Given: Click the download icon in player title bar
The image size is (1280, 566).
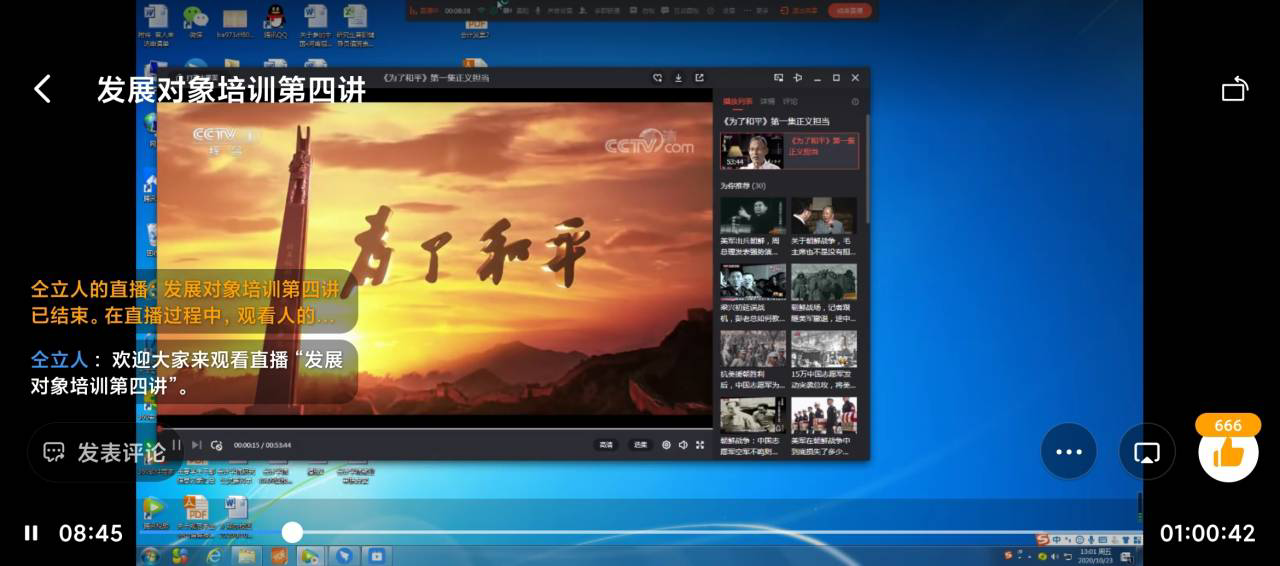Looking at the screenshot, I should coord(678,77).
